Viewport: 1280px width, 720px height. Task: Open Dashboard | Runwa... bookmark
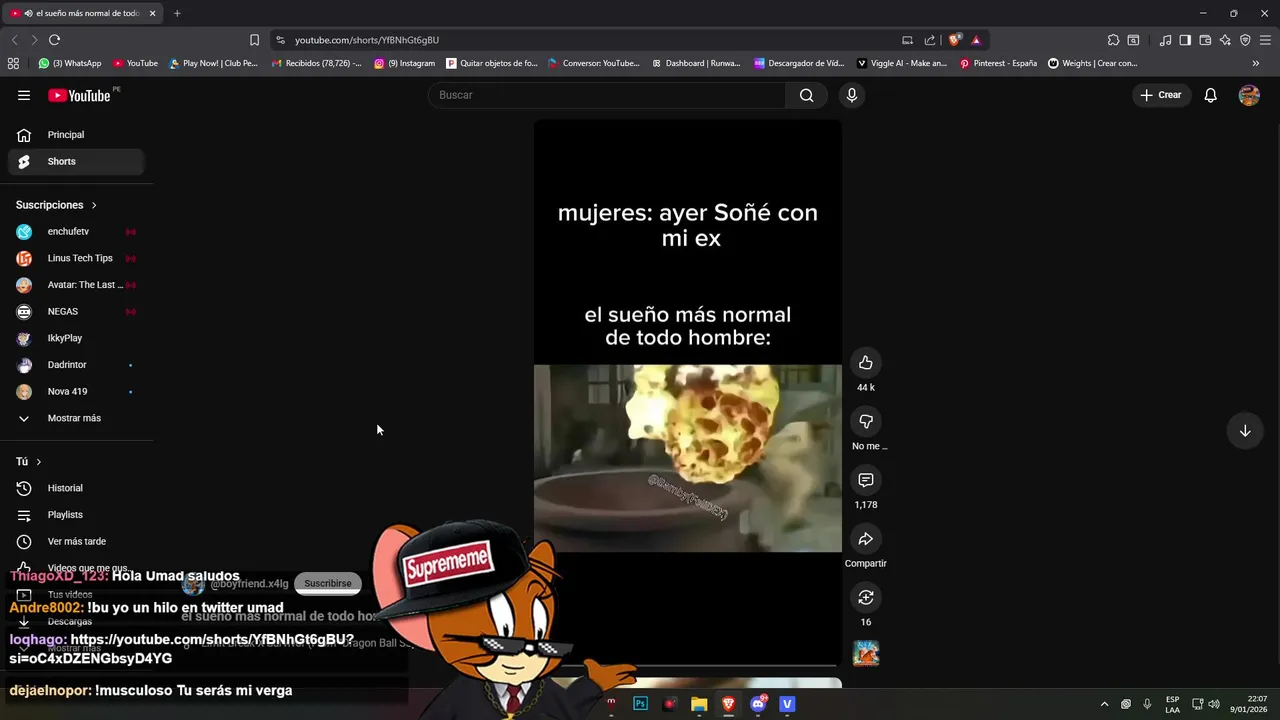click(x=696, y=63)
